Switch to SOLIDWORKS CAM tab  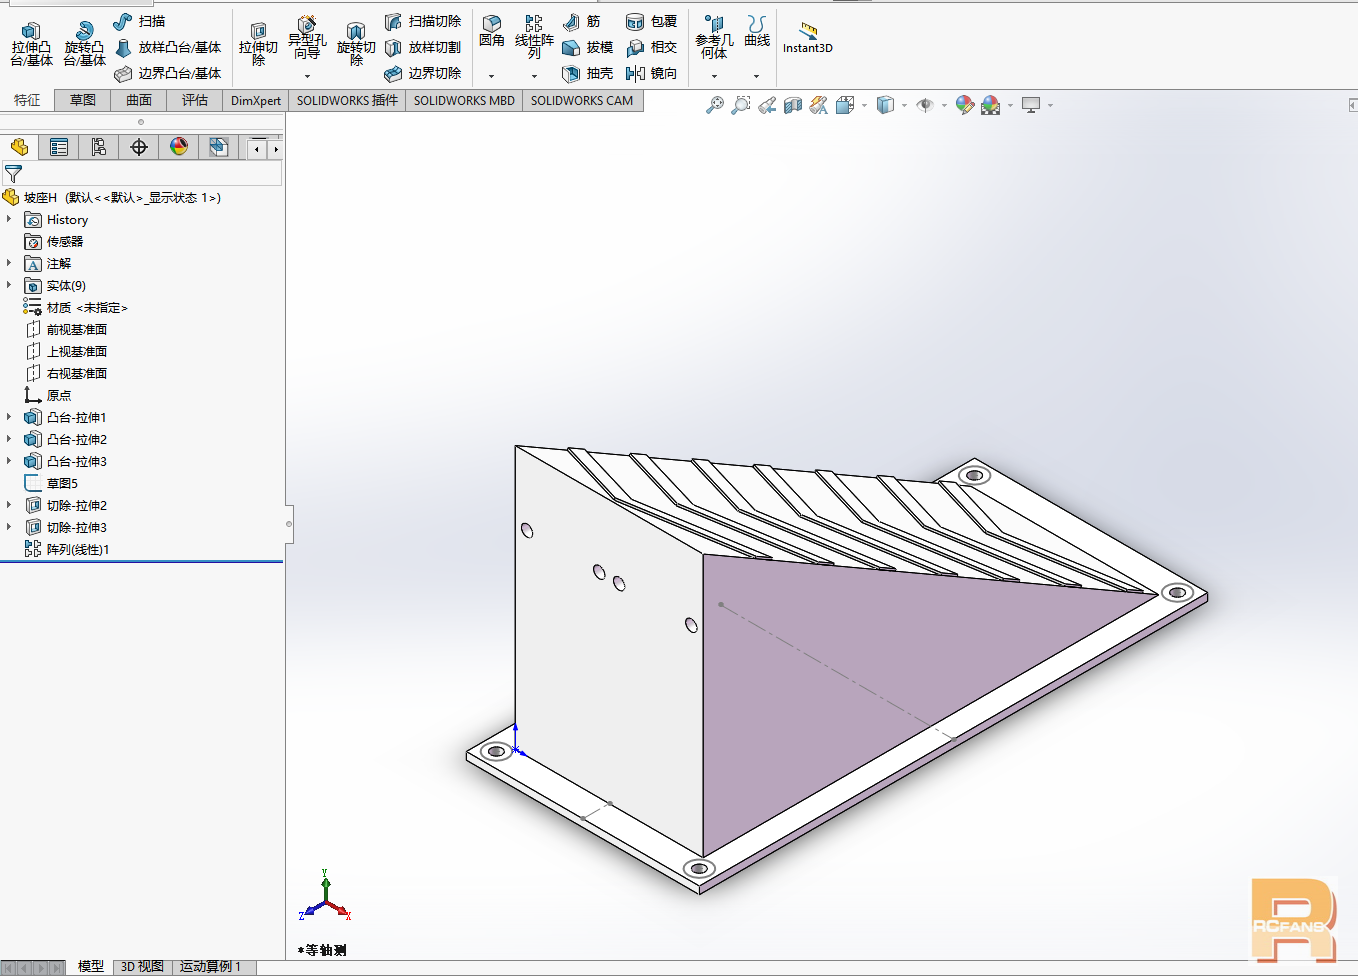pos(582,100)
